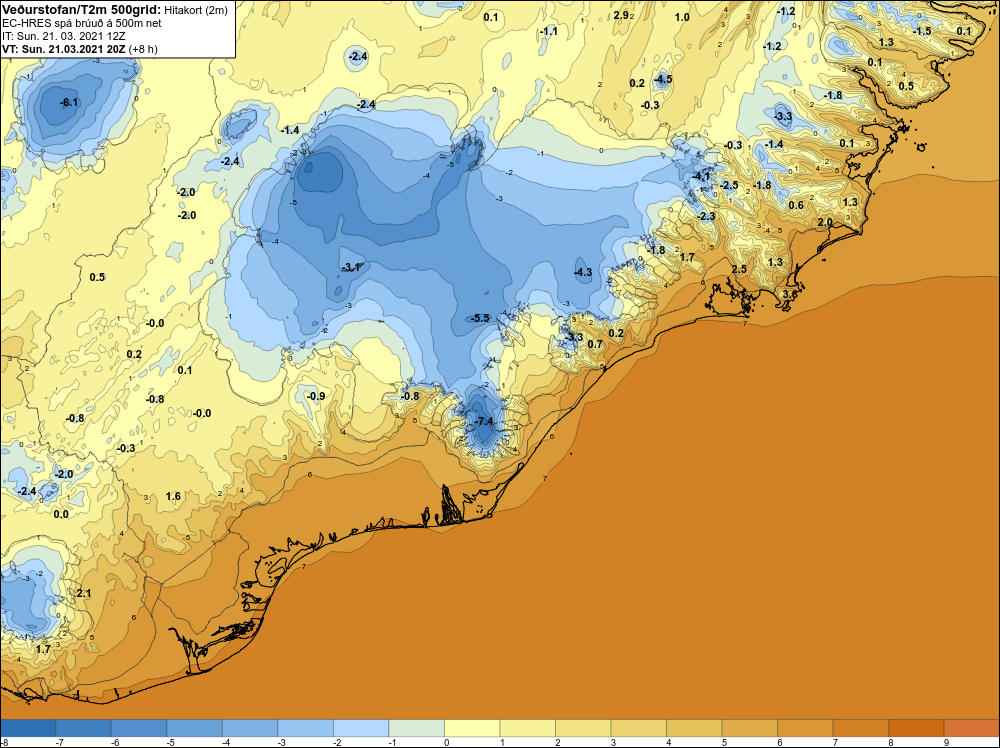Select the -4.1 temperature label

pos(701,176)
